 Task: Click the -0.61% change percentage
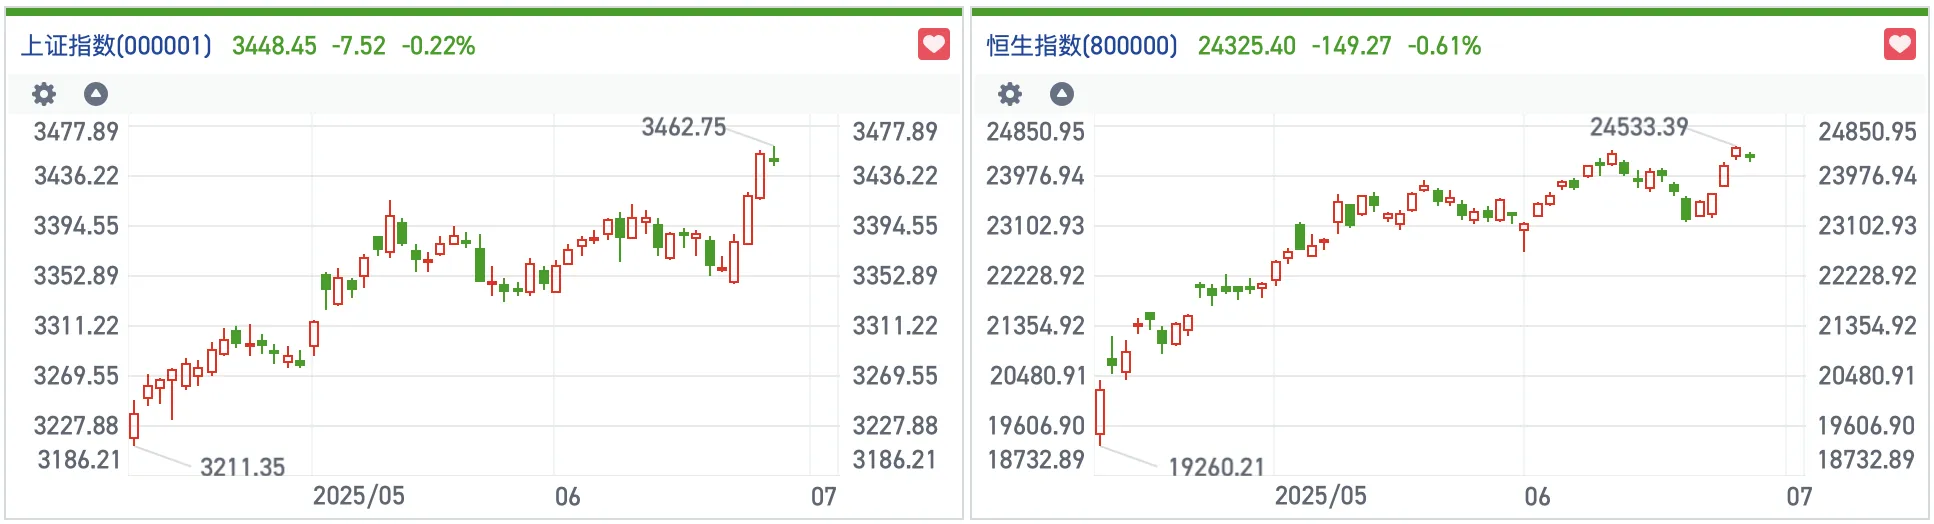[x=1444, y=46]
